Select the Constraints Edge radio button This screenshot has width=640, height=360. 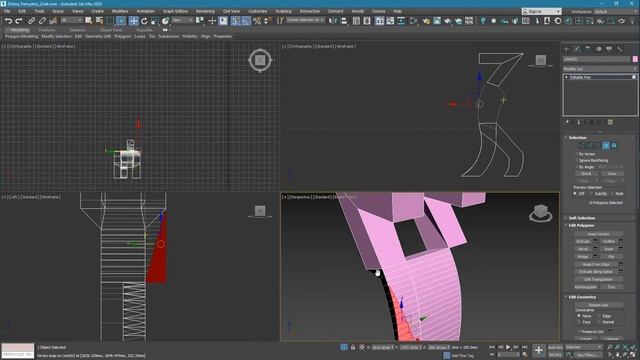coord(599,316)
